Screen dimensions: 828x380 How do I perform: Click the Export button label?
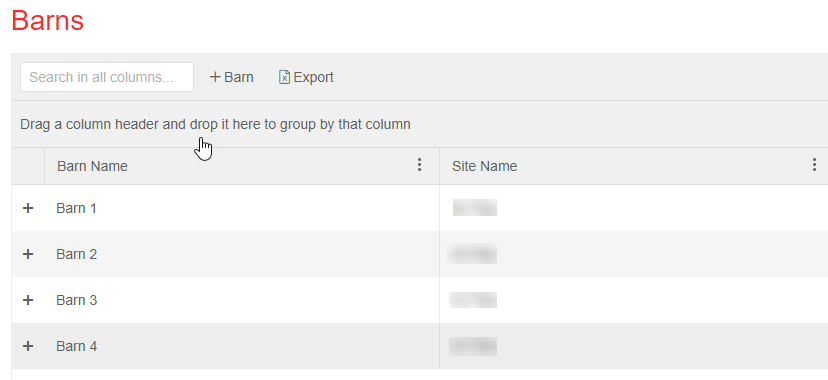[314, 77]
